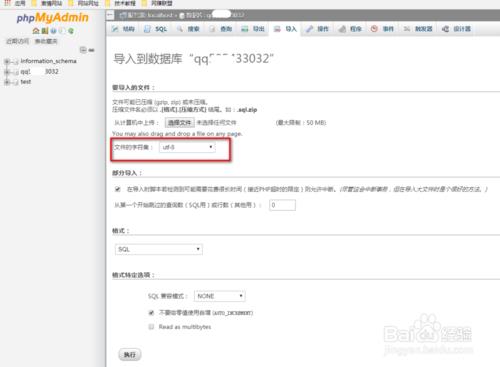Open the Operations (操作) tab with wrench icon
The height and width of the screenshot is (367, 500).
(317, 29)
